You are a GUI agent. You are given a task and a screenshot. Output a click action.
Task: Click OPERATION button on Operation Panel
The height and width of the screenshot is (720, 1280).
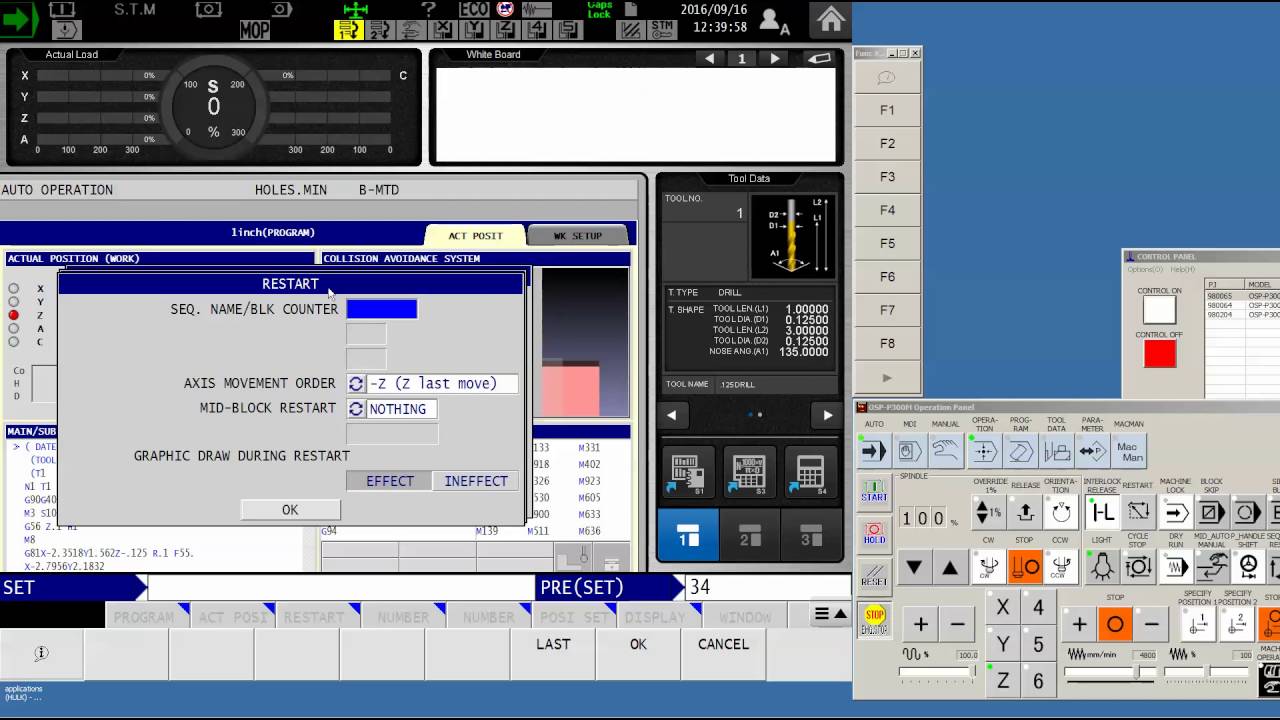pos(984,452)
